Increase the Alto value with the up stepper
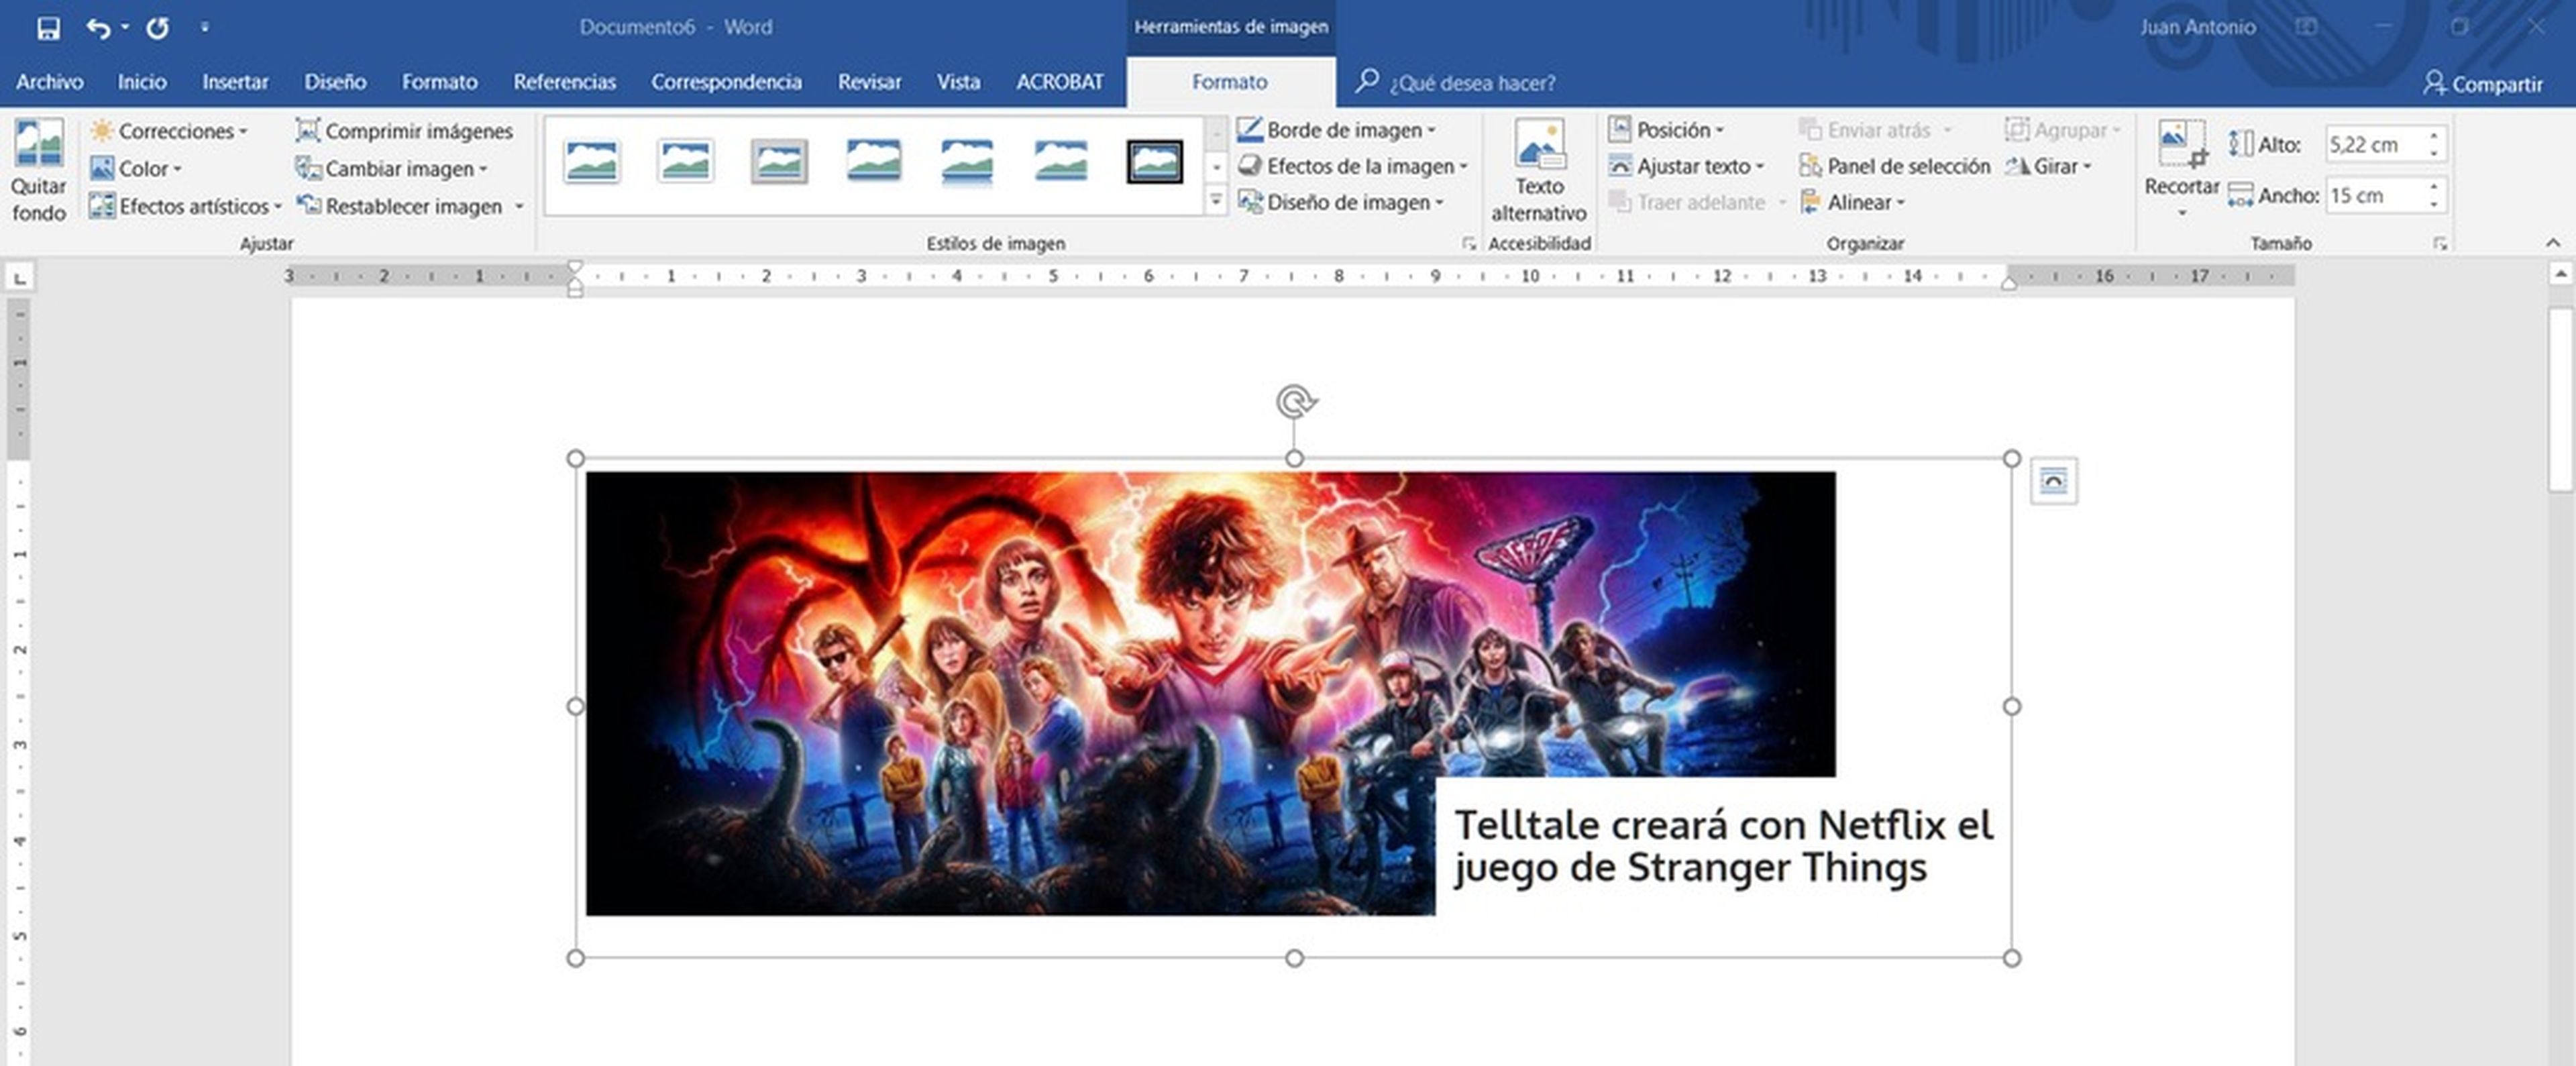2576x1066 pixels. (x=2435, y=136)
